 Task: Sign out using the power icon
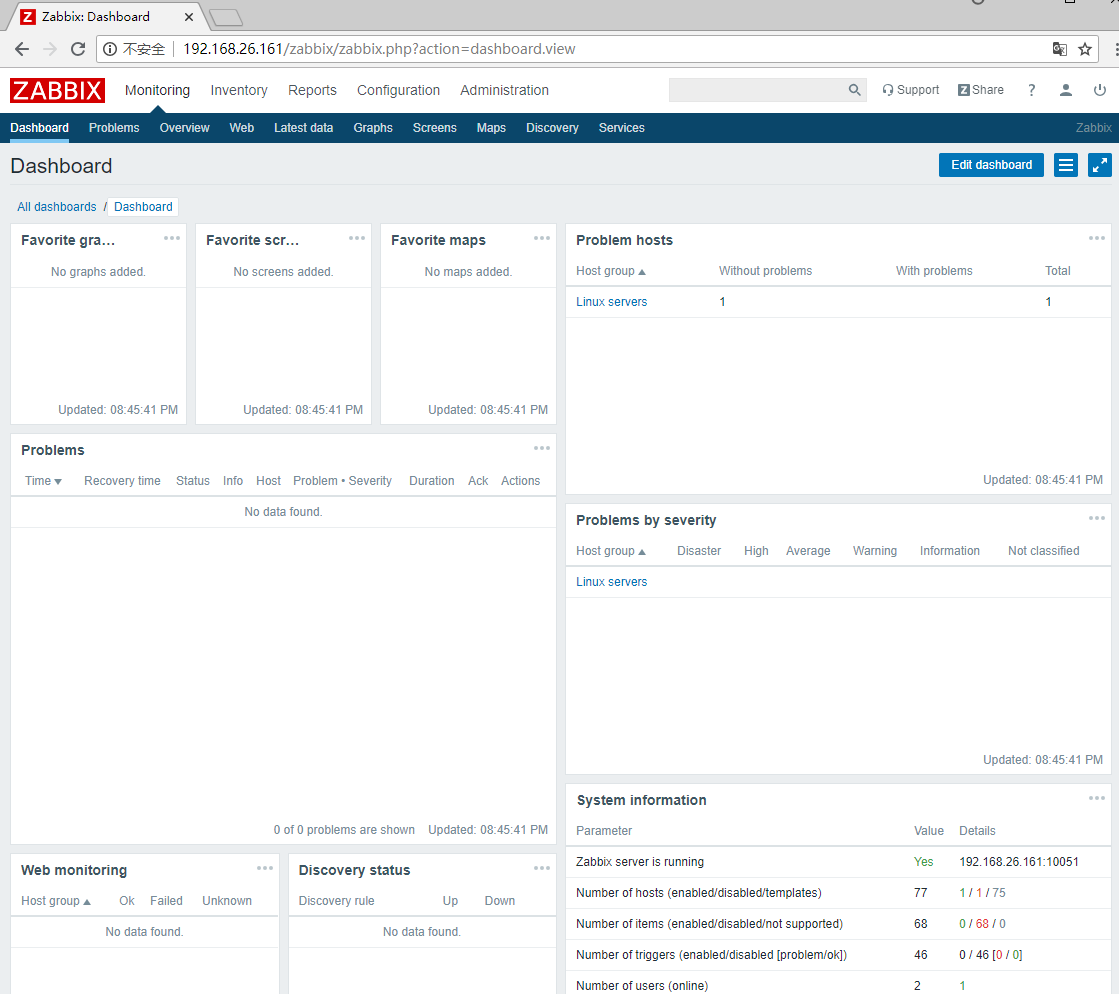[1100, 89]
